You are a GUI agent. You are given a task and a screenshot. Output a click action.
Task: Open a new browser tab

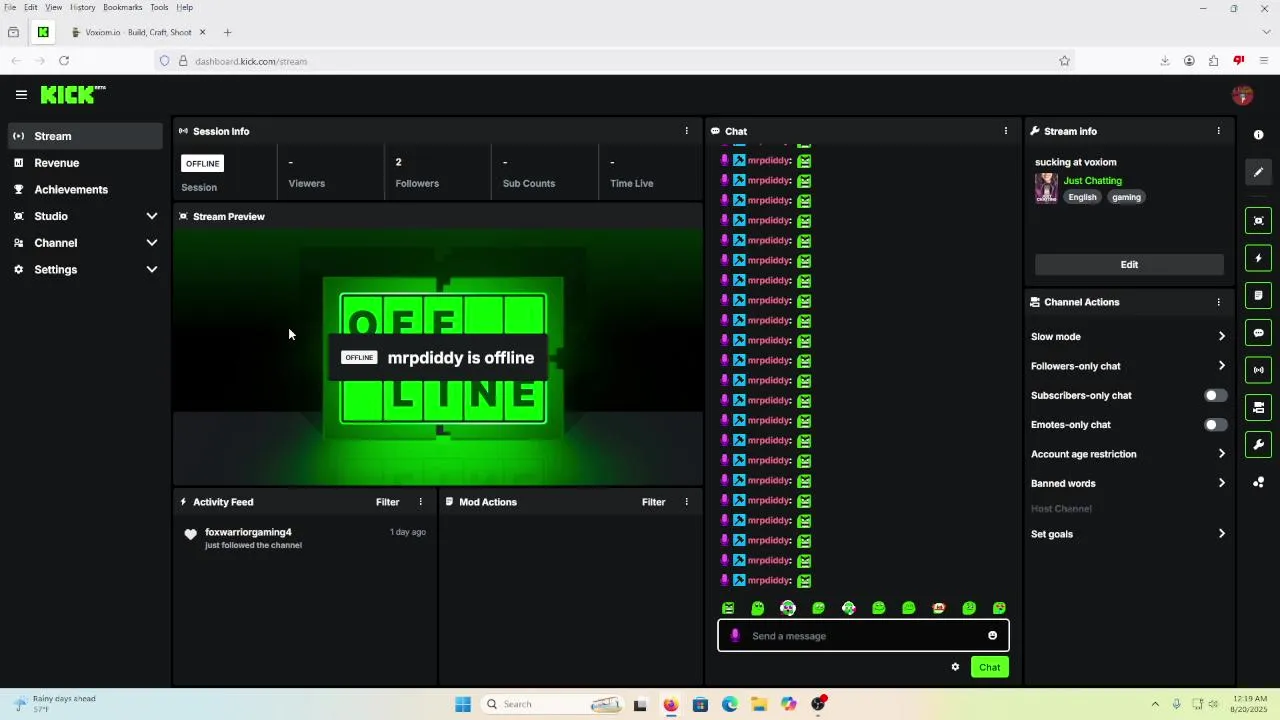(227, 32)
